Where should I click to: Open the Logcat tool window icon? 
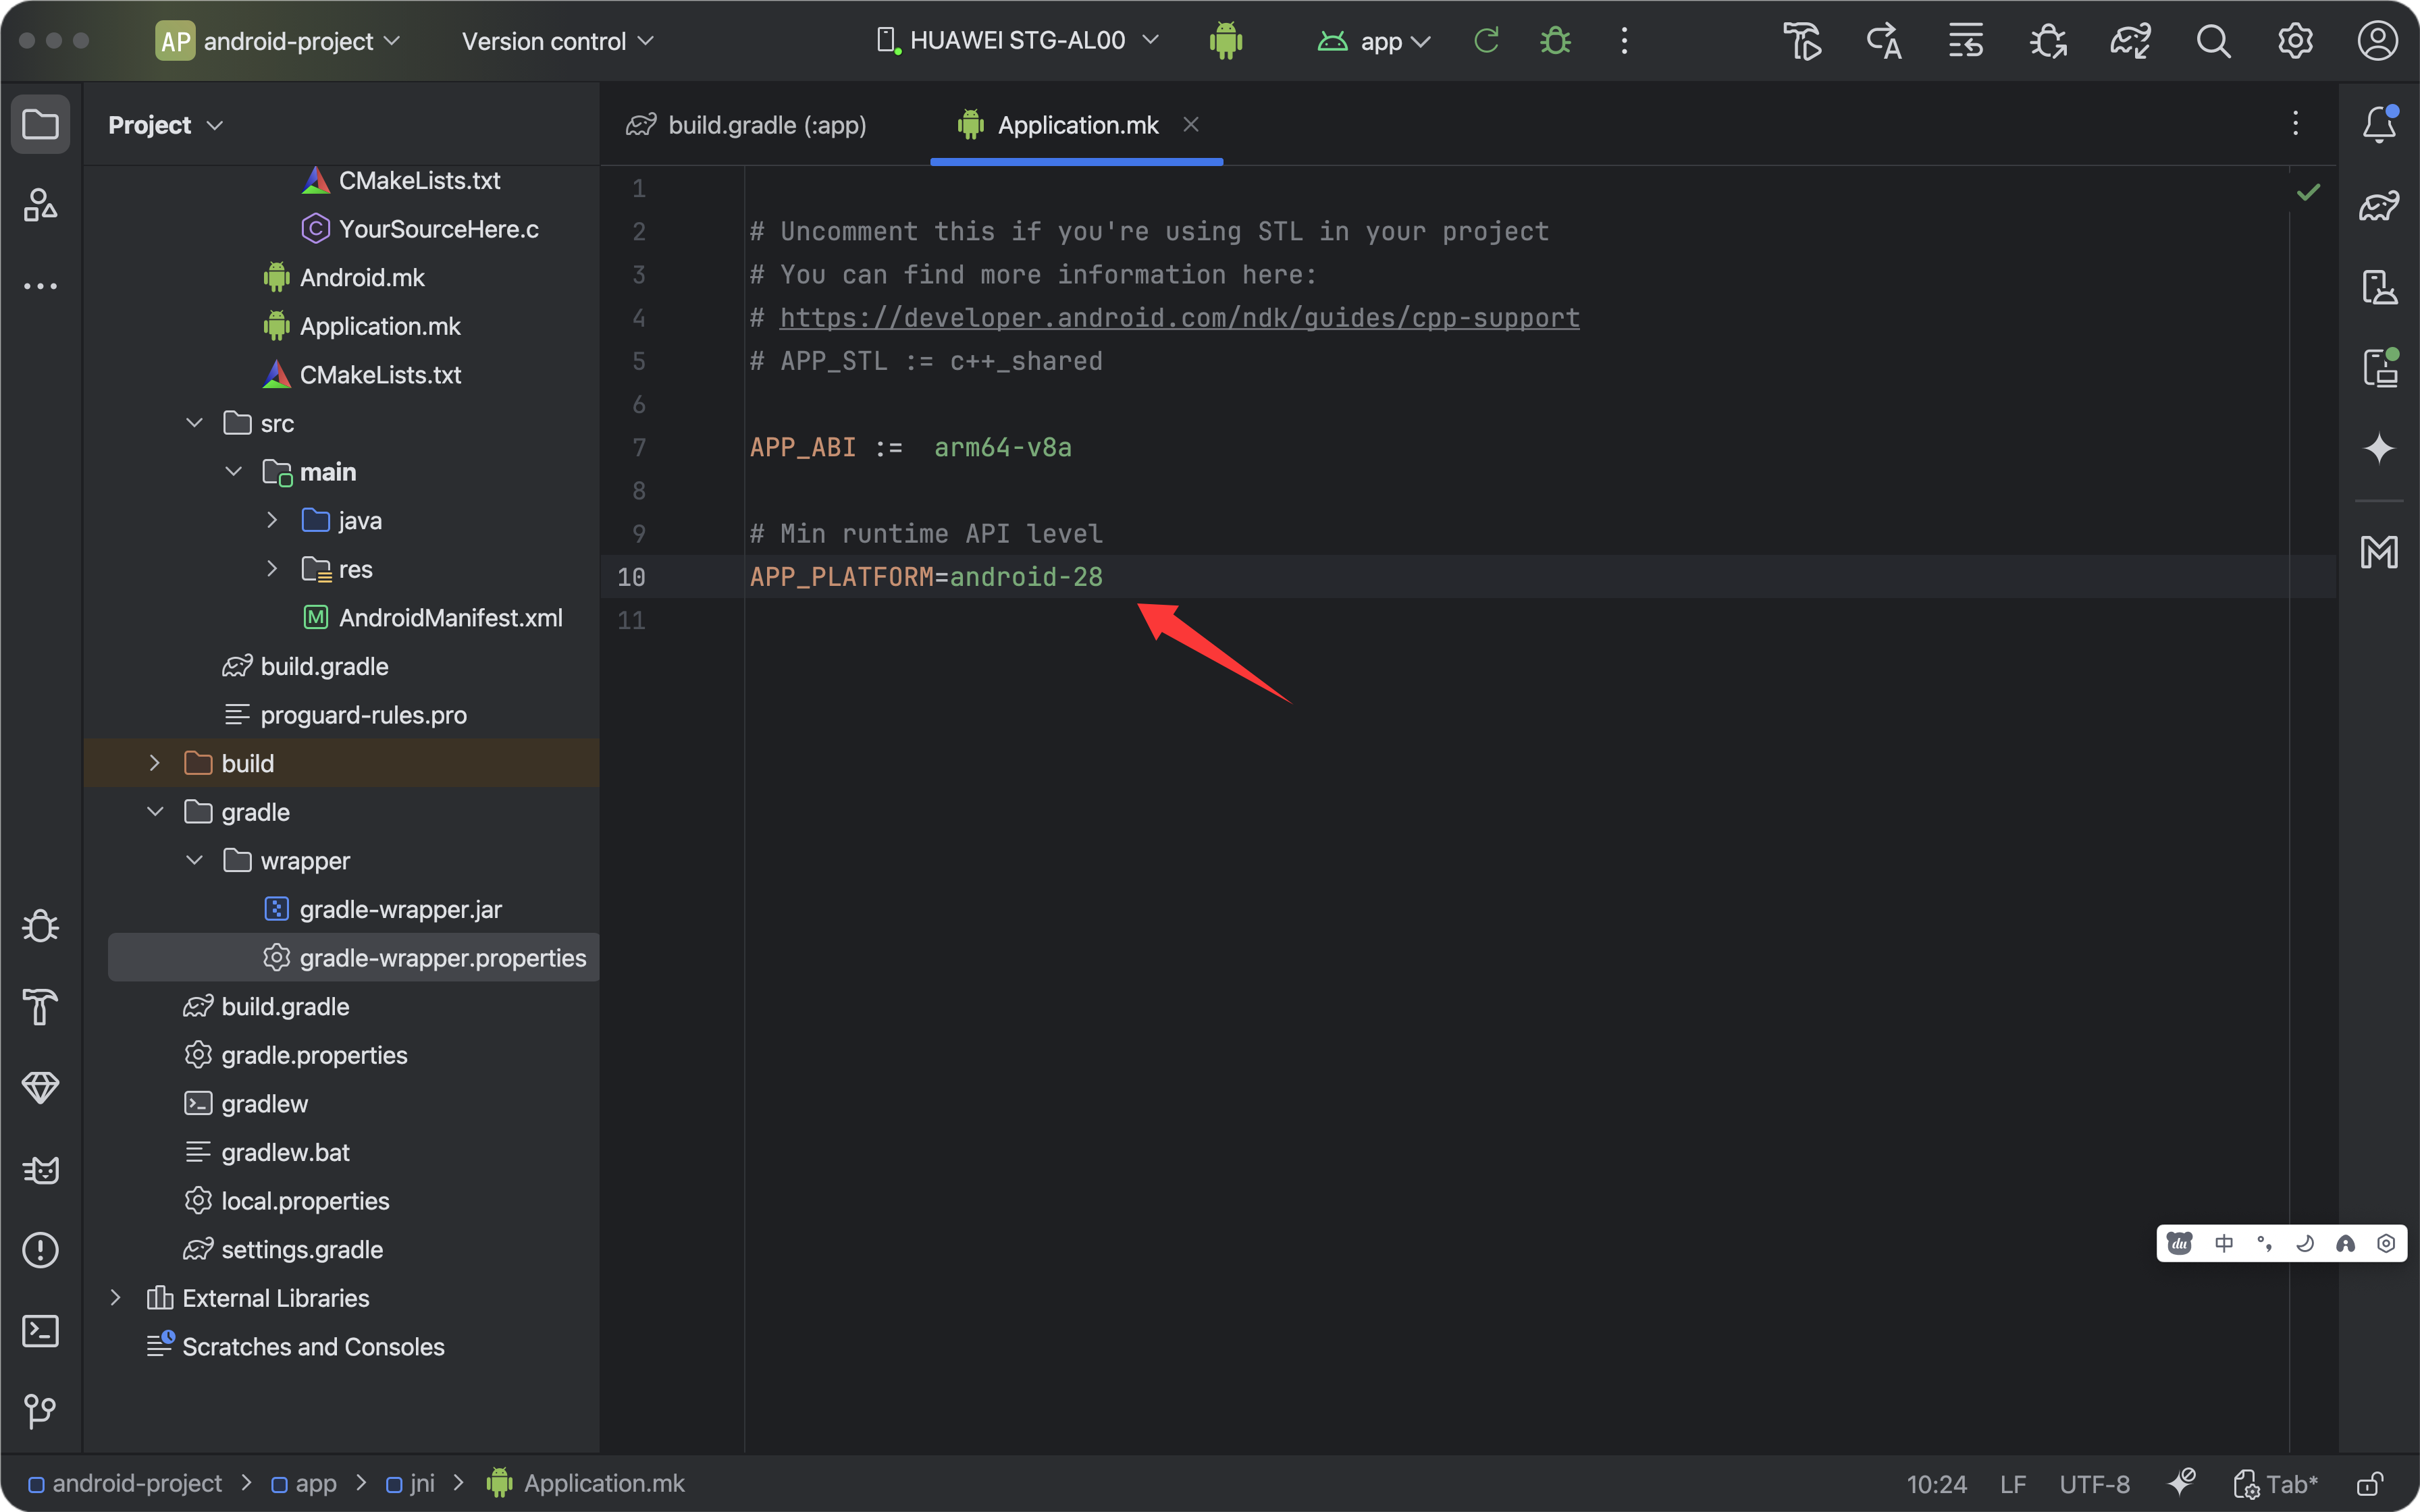(x=40, y=1169)
